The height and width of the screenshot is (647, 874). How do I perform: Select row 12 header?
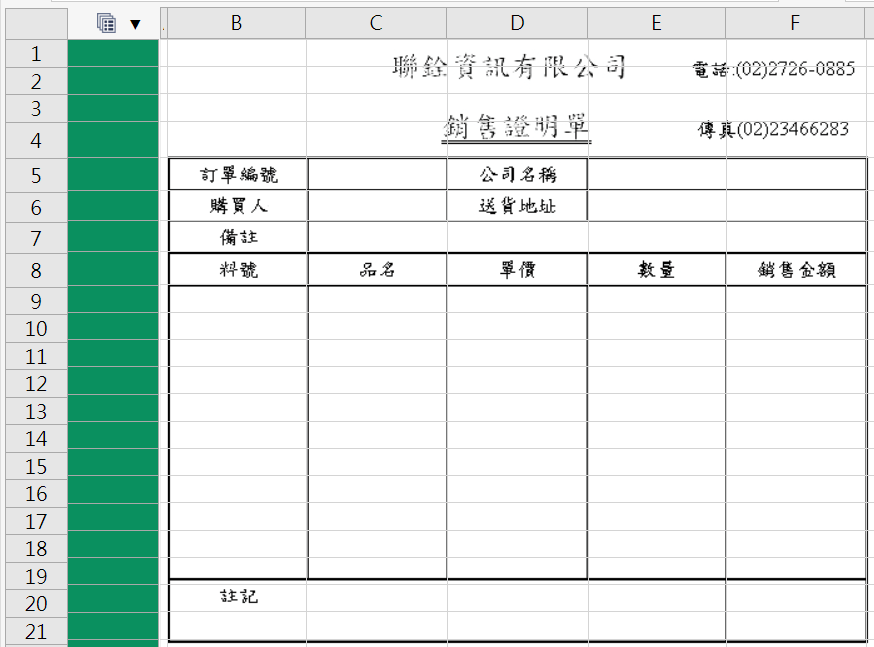[x=36, y=383]
